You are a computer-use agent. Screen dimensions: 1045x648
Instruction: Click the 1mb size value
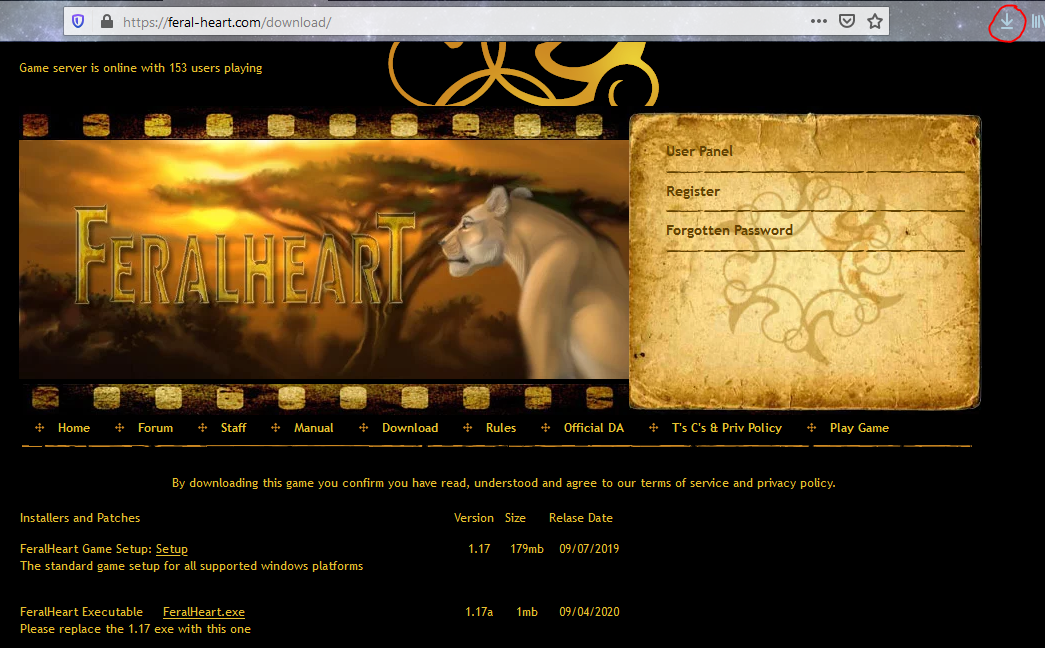[x=526, y=612]
